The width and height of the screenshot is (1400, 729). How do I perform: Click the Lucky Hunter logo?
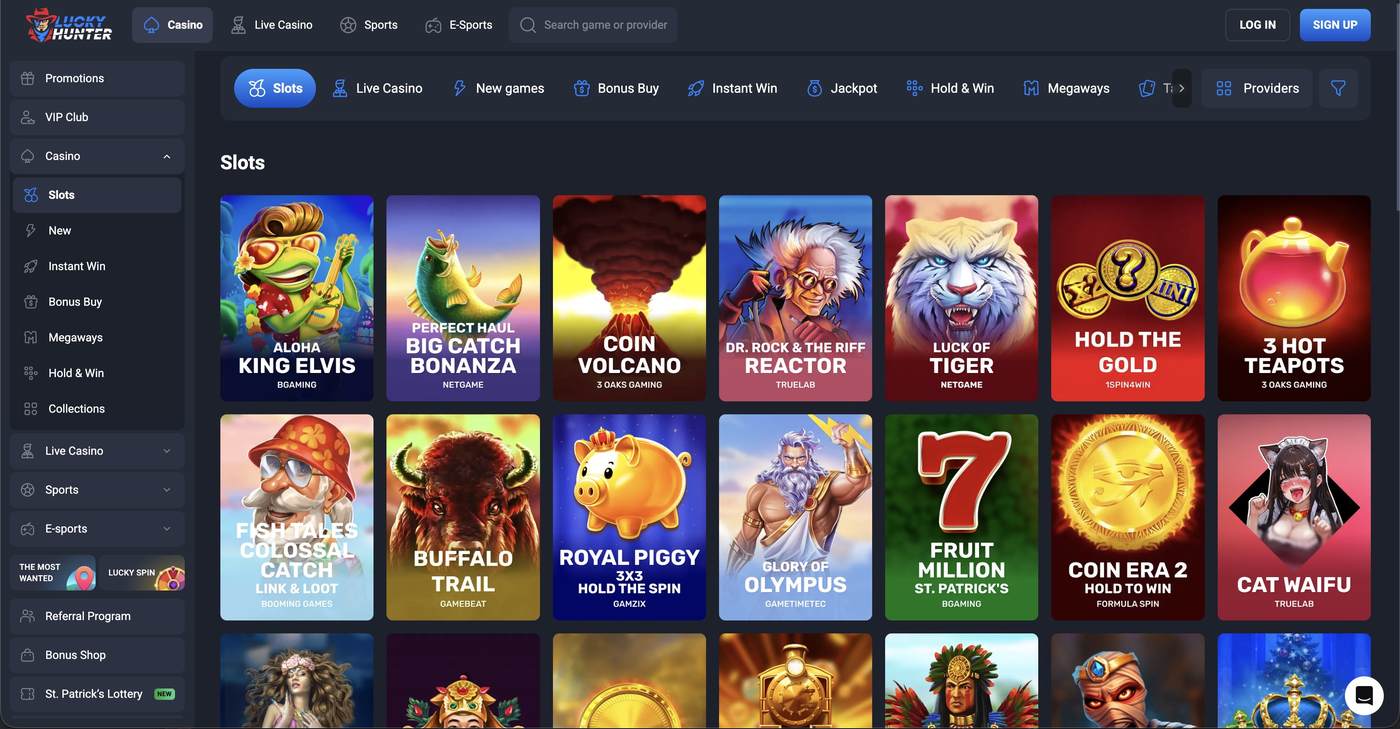(69, 25)
